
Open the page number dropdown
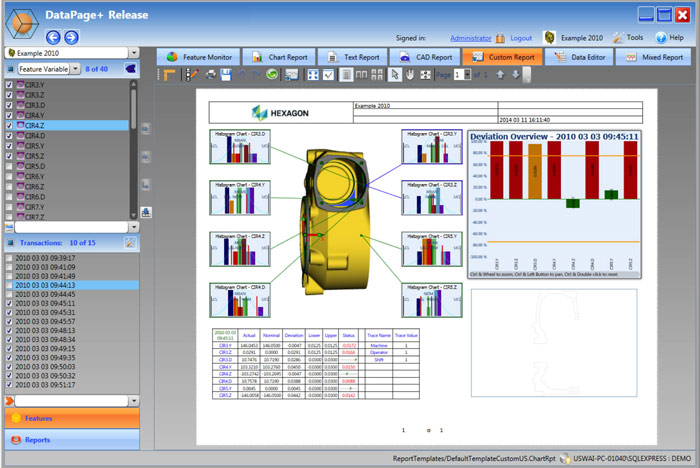pyautogui.click(x=467, y=75)
